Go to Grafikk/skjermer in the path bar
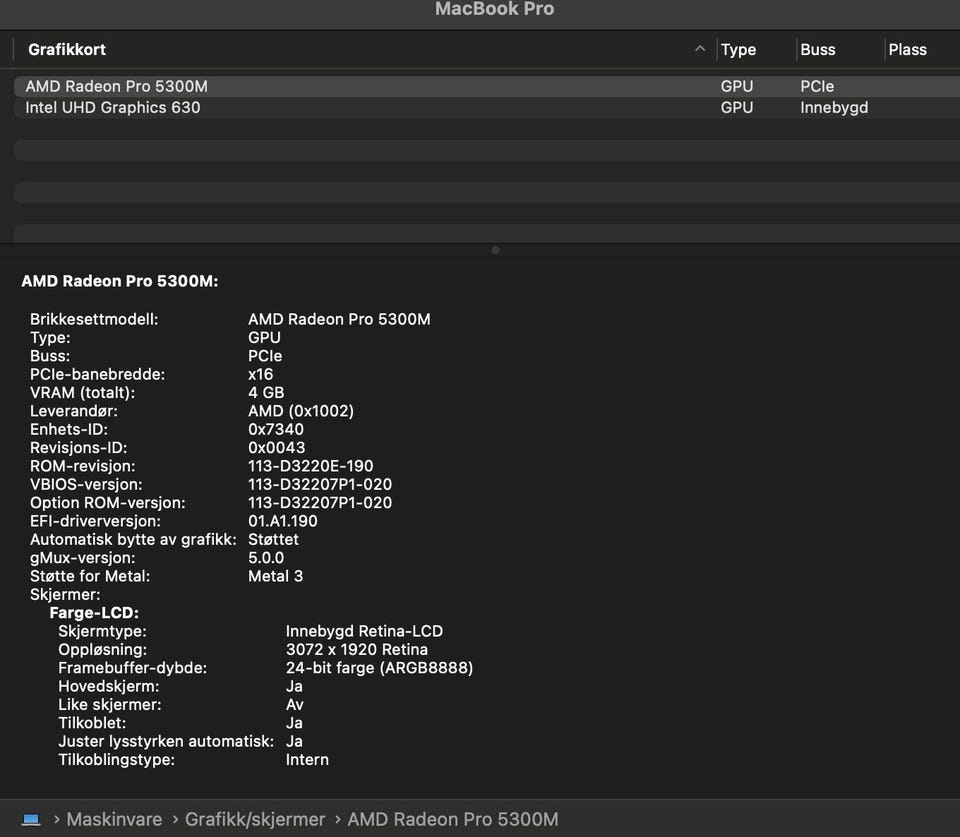Image resolution: width=960 pixels, height=837 pixels. click(255, 819)
